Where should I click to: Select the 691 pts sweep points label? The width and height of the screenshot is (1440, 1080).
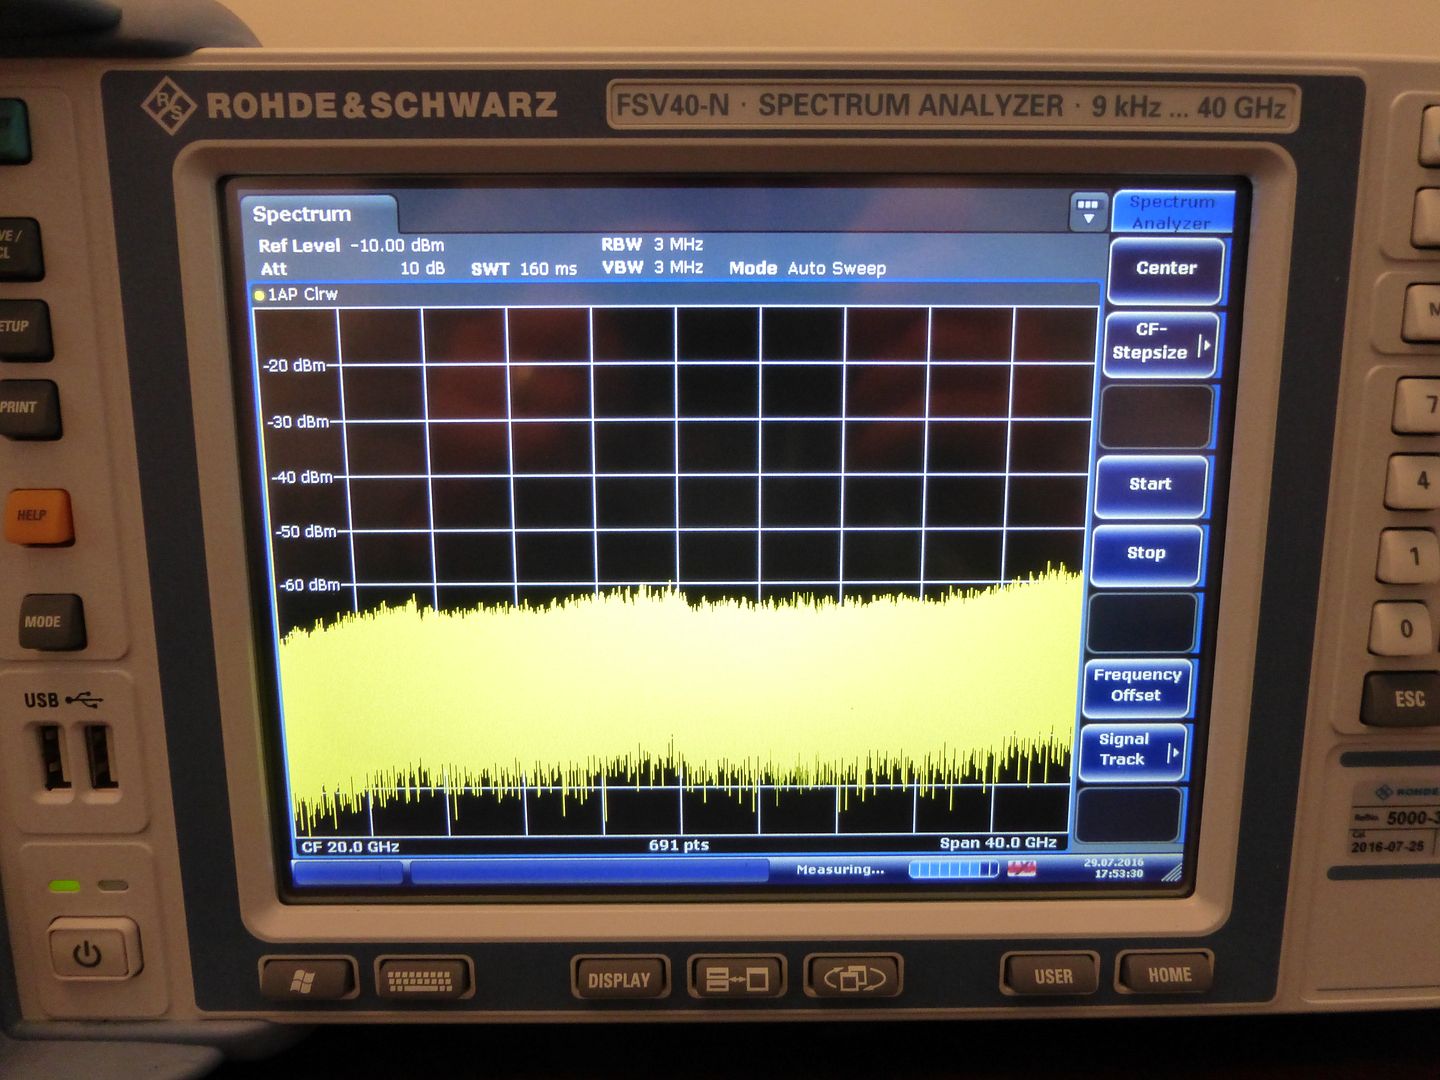[x=679, y=845]
